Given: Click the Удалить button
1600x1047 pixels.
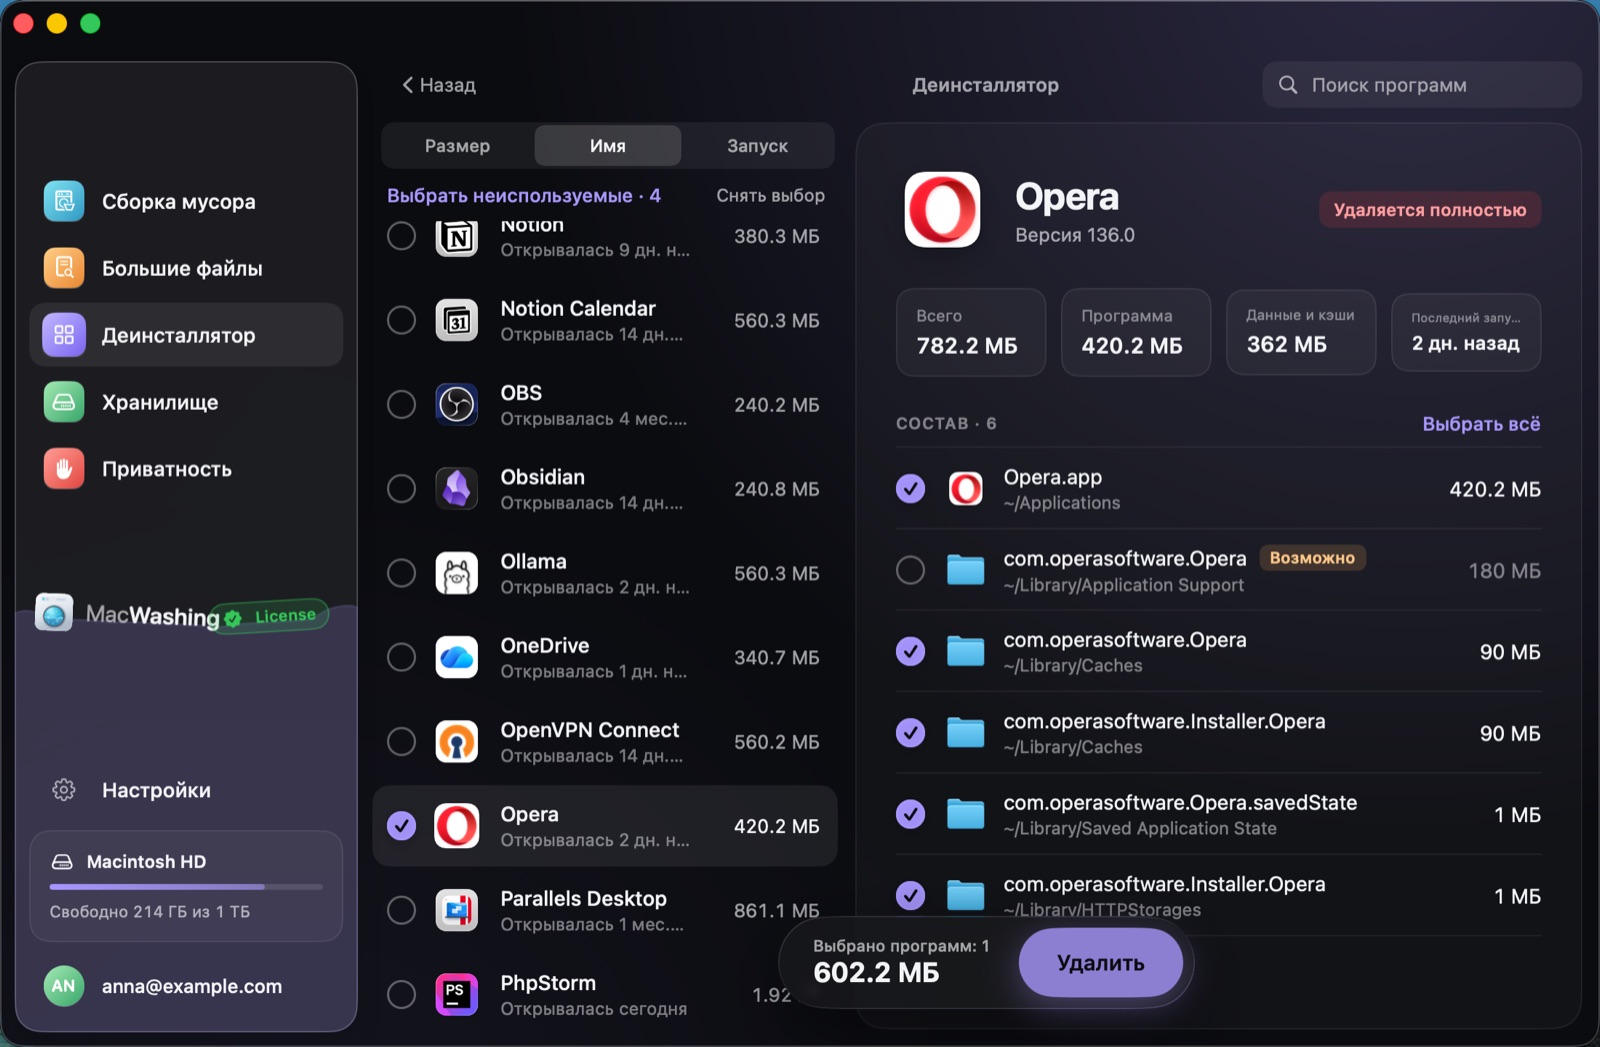Looking at the screenshot, I should pyautogui.click(x=1101, y=963).
